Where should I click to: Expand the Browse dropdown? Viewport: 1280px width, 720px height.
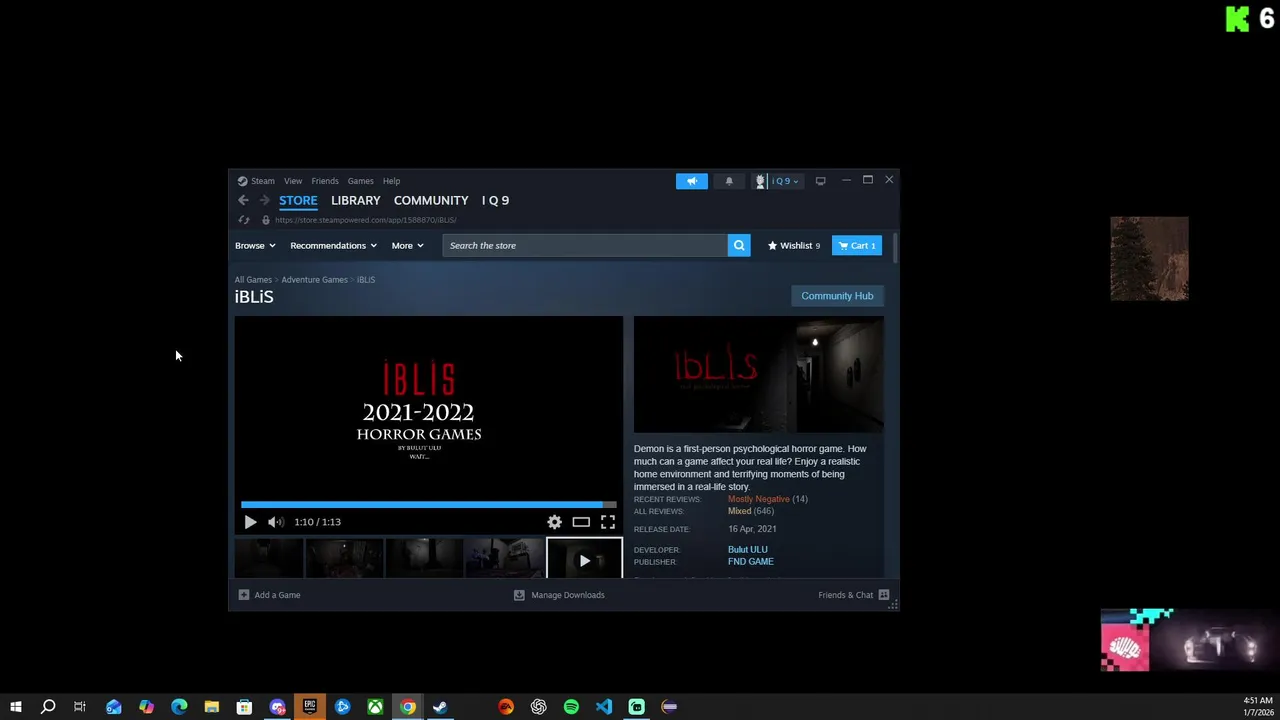(x=255, y=245)
